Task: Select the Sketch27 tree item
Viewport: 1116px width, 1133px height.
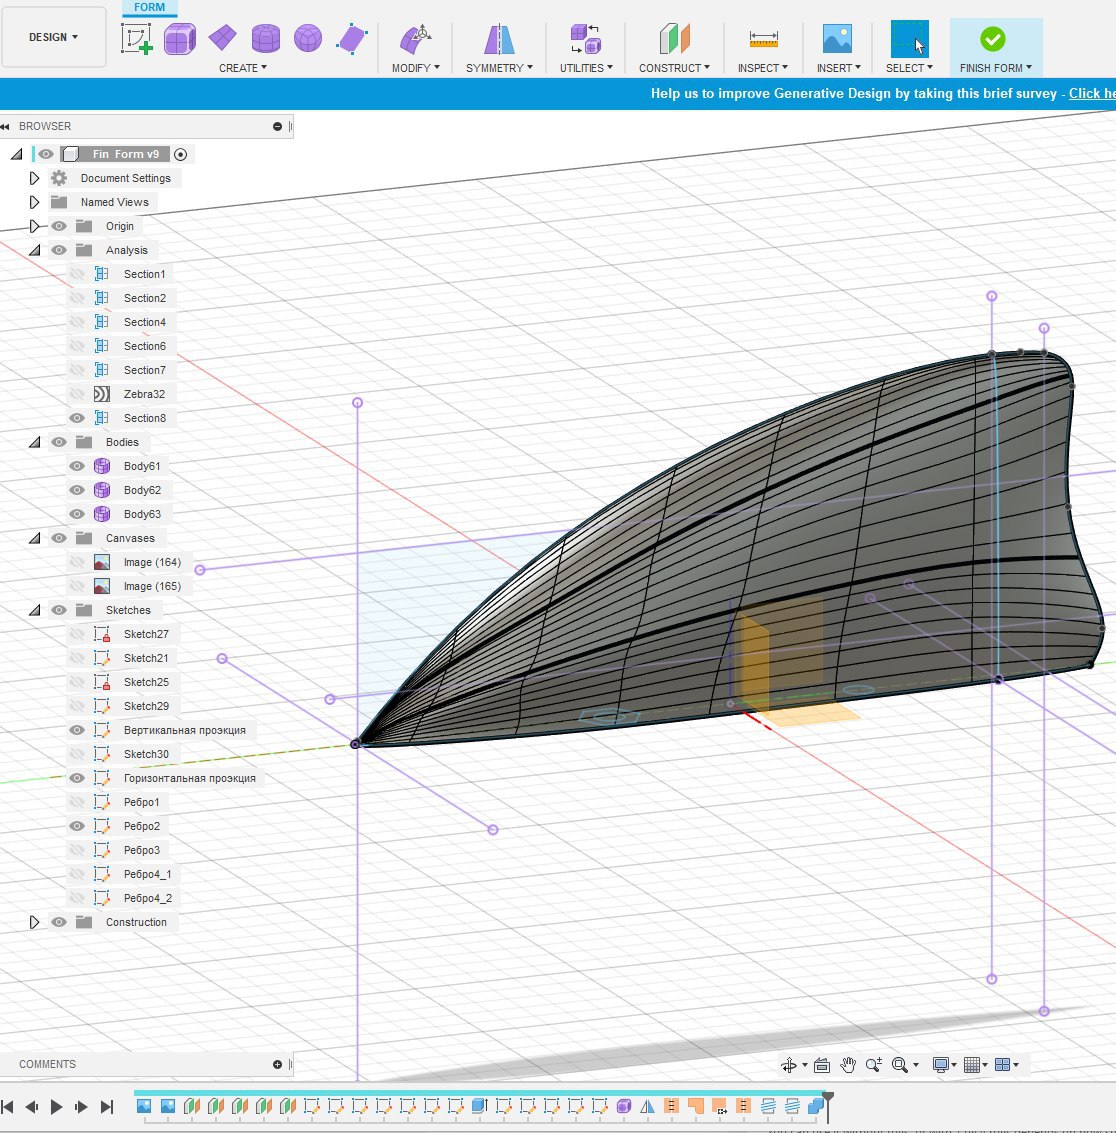Action: 146,634
